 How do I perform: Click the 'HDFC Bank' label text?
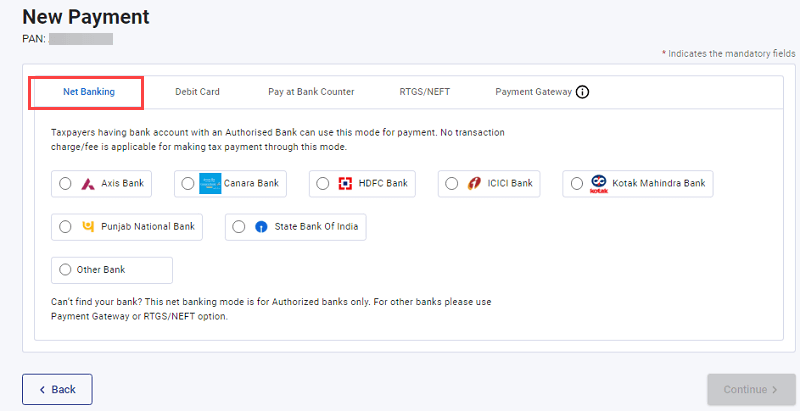383,183
